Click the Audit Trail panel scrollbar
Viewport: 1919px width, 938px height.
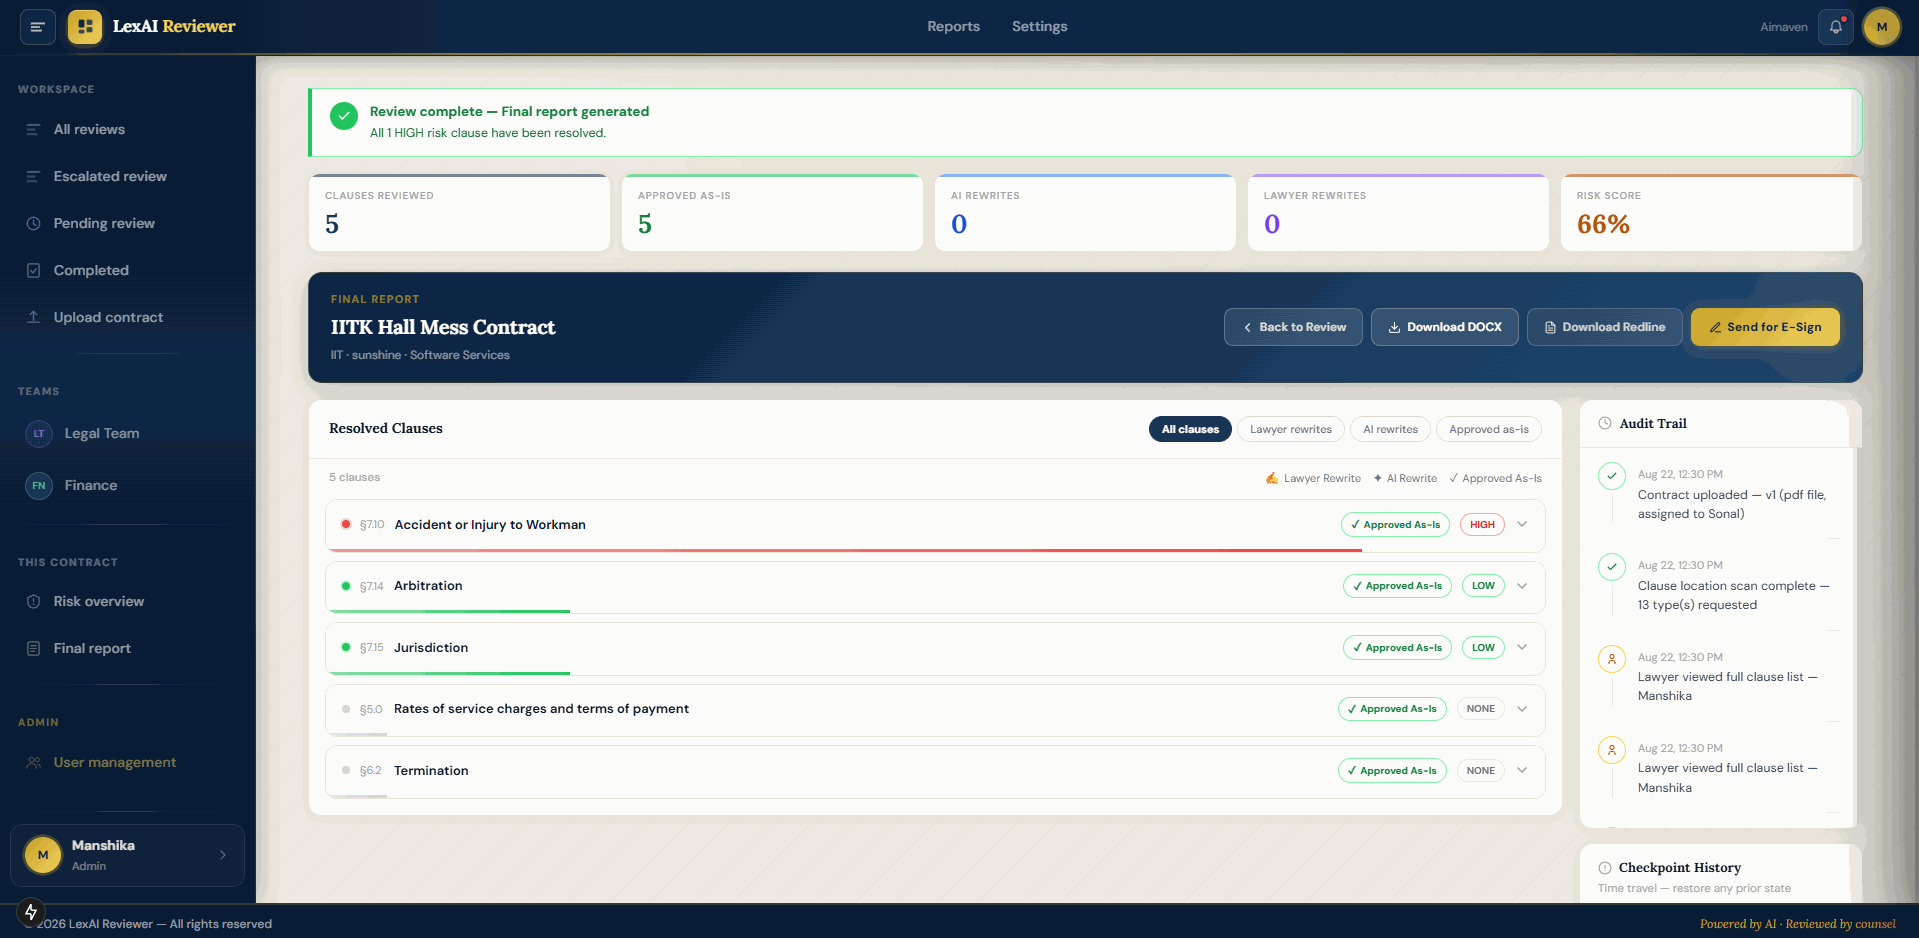click(1857, 638)
